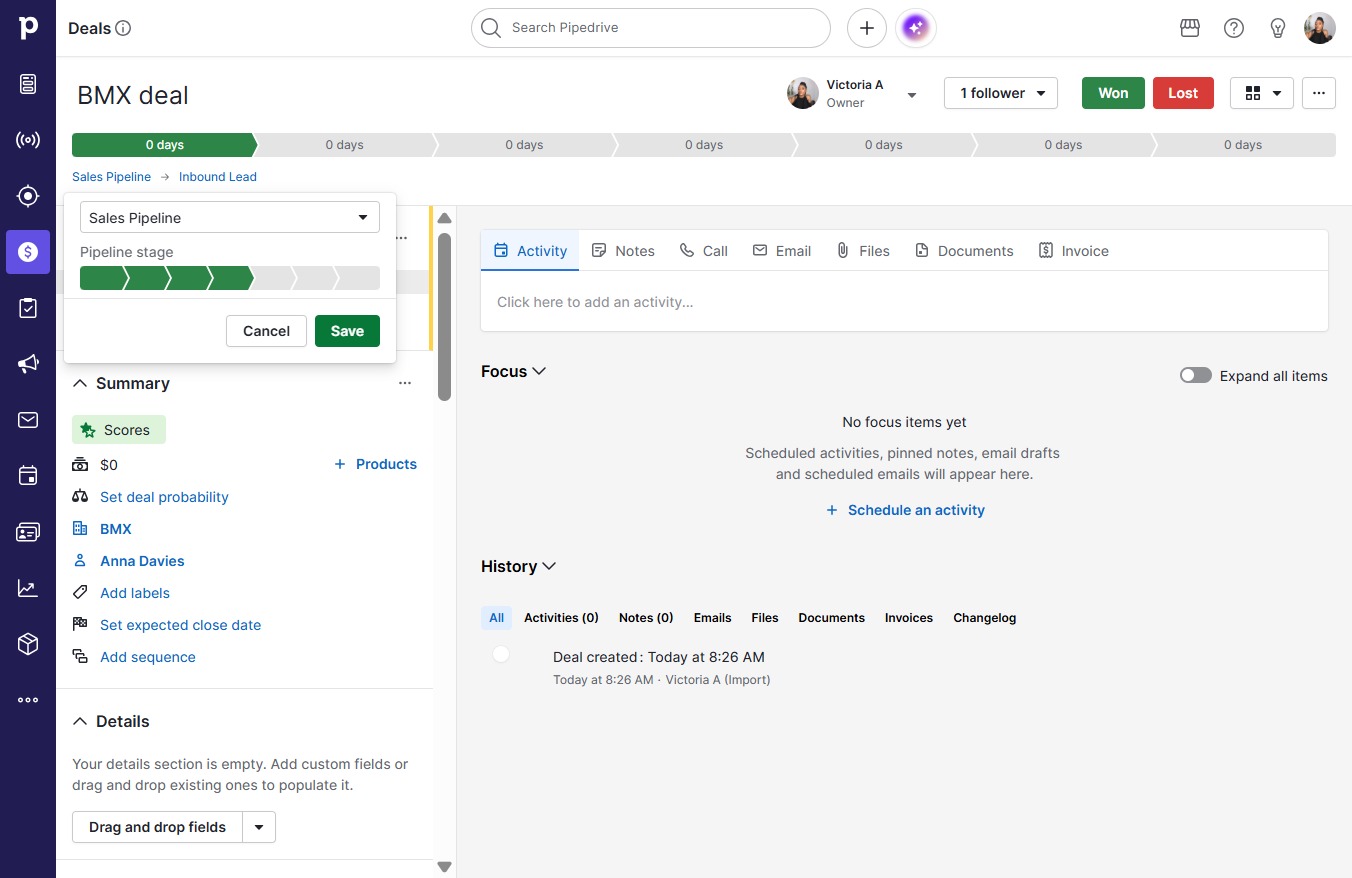Switch to the Notes tab
This screenshot has width=1352, height=878.
pyautogui.click(x=623, y=251)
